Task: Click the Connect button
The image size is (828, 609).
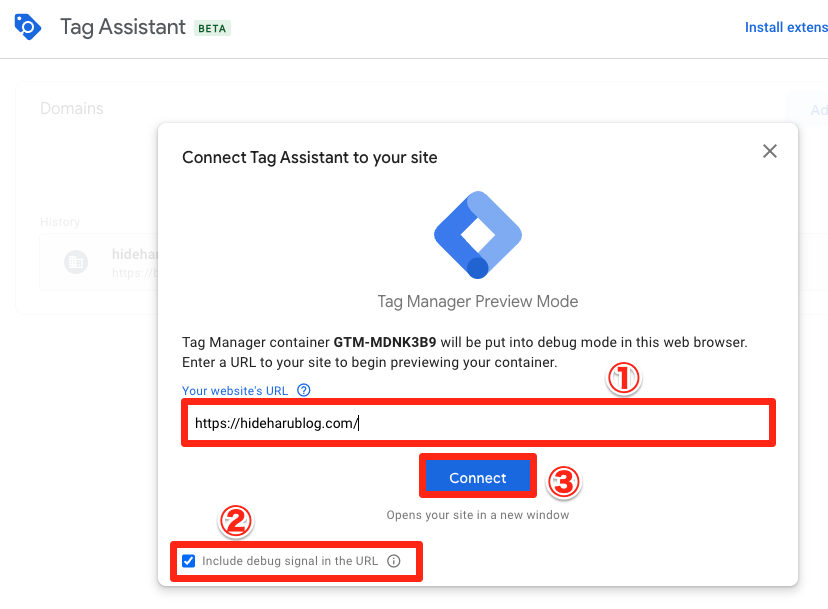Action: coord(477,477)
